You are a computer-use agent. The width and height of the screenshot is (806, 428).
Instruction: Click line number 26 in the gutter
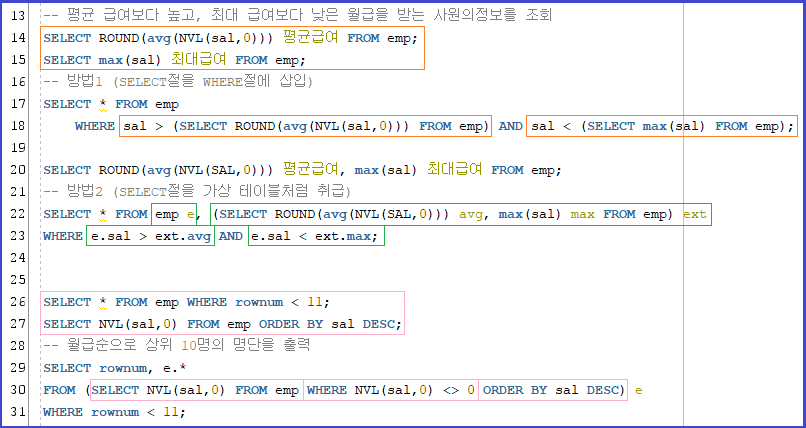17,302
